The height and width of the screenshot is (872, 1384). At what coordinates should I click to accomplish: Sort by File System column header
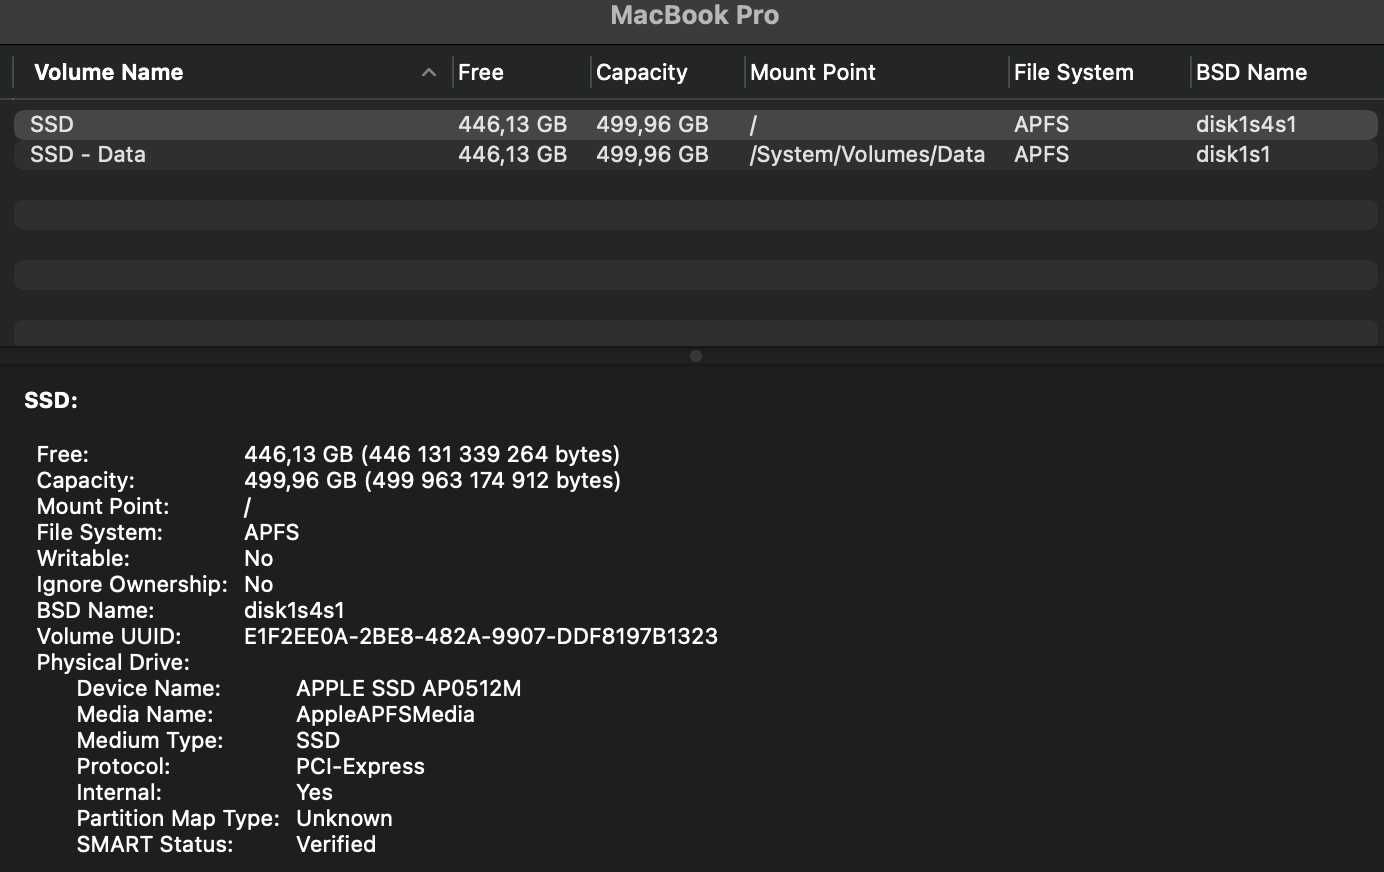1074,72
